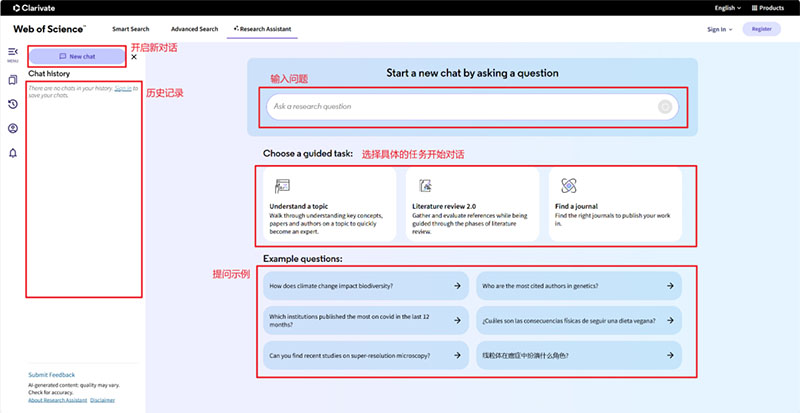
Task: Ask the most cited authors in genetics example
Action: click(x=579, y=286)
